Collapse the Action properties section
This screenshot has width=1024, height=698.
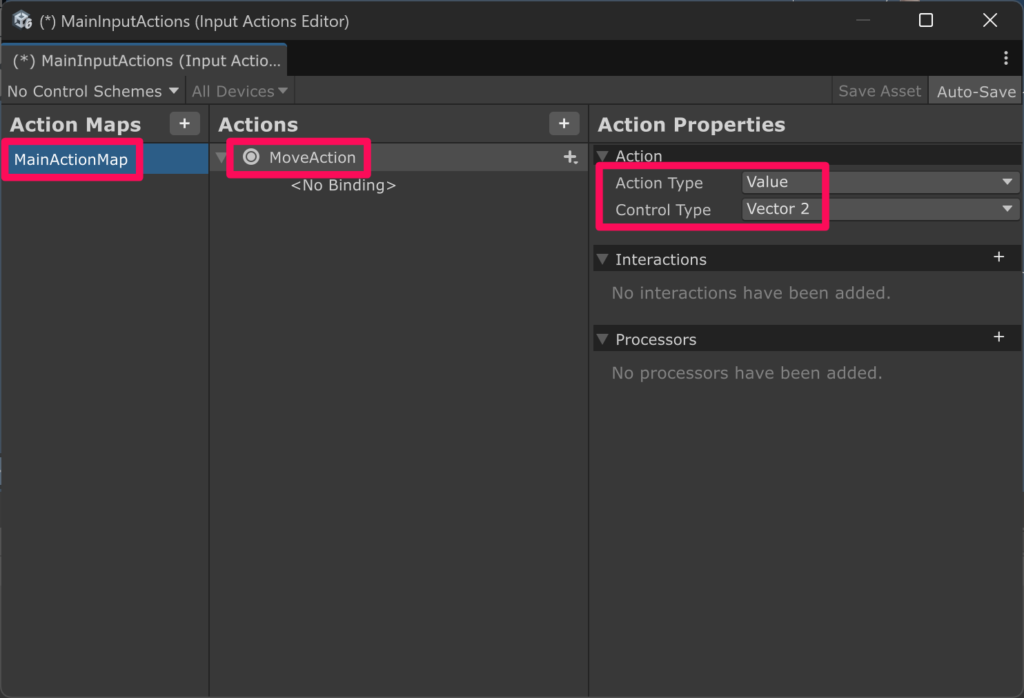tap(602, 156)
